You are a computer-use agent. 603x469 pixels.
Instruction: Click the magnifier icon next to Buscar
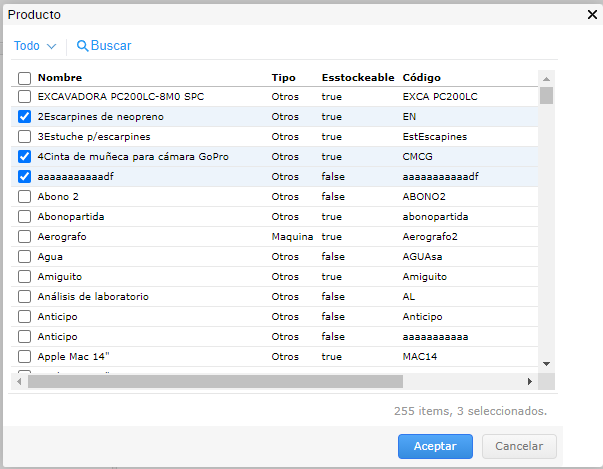point(82,46)
